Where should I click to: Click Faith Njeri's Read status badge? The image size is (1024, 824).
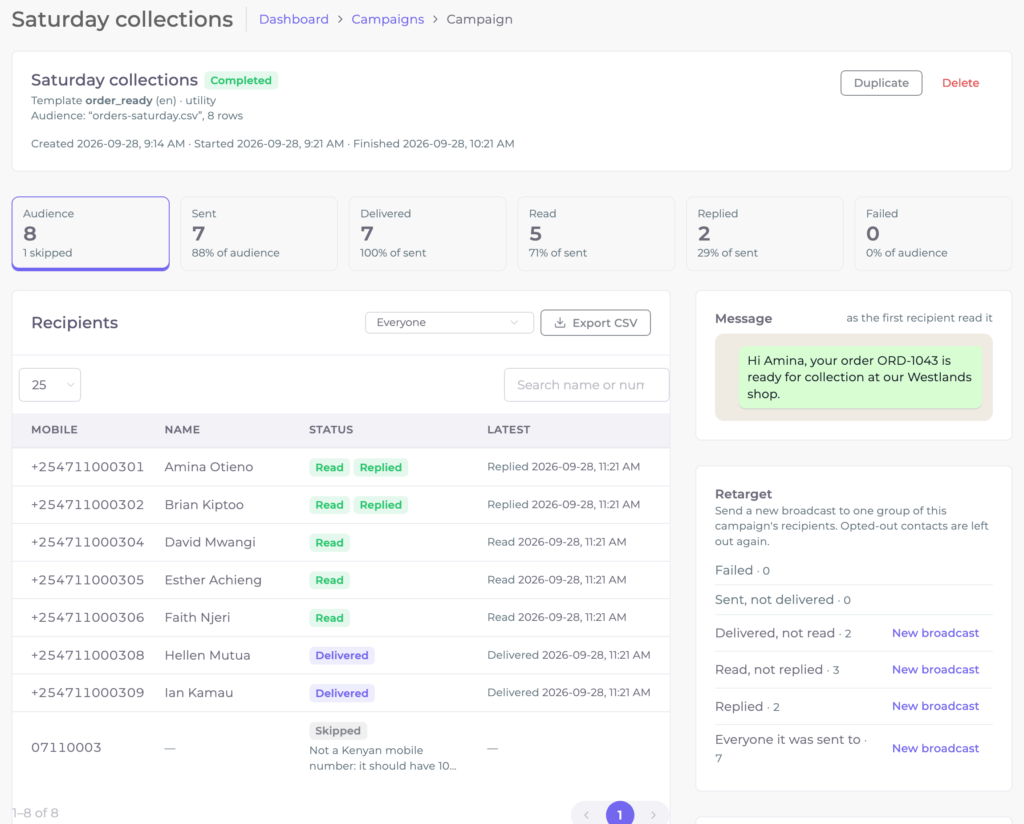pos(329,618)
